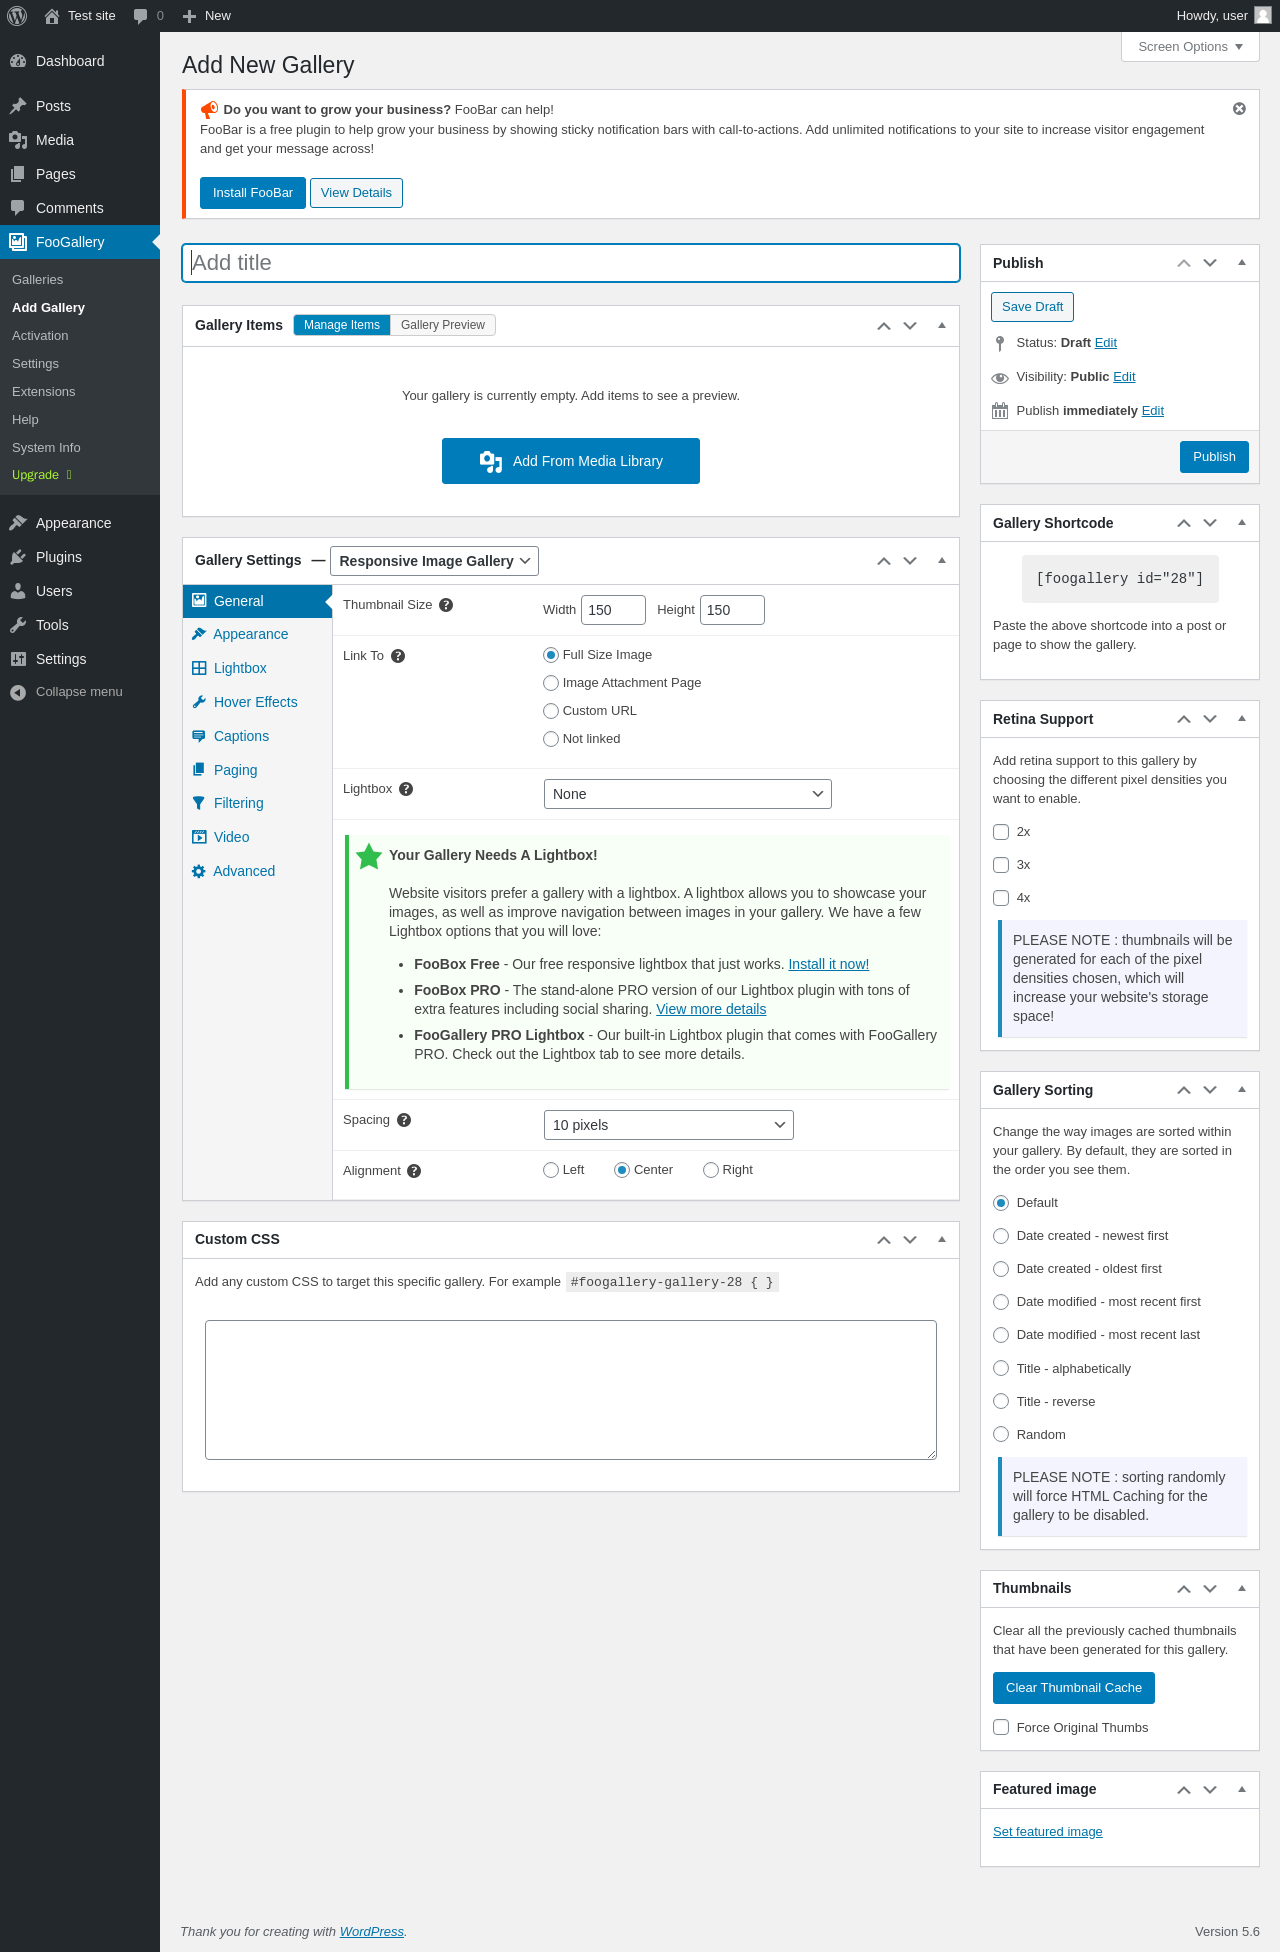Open the Captions settings tab
1280x1952 pixels.
[258, 736]
